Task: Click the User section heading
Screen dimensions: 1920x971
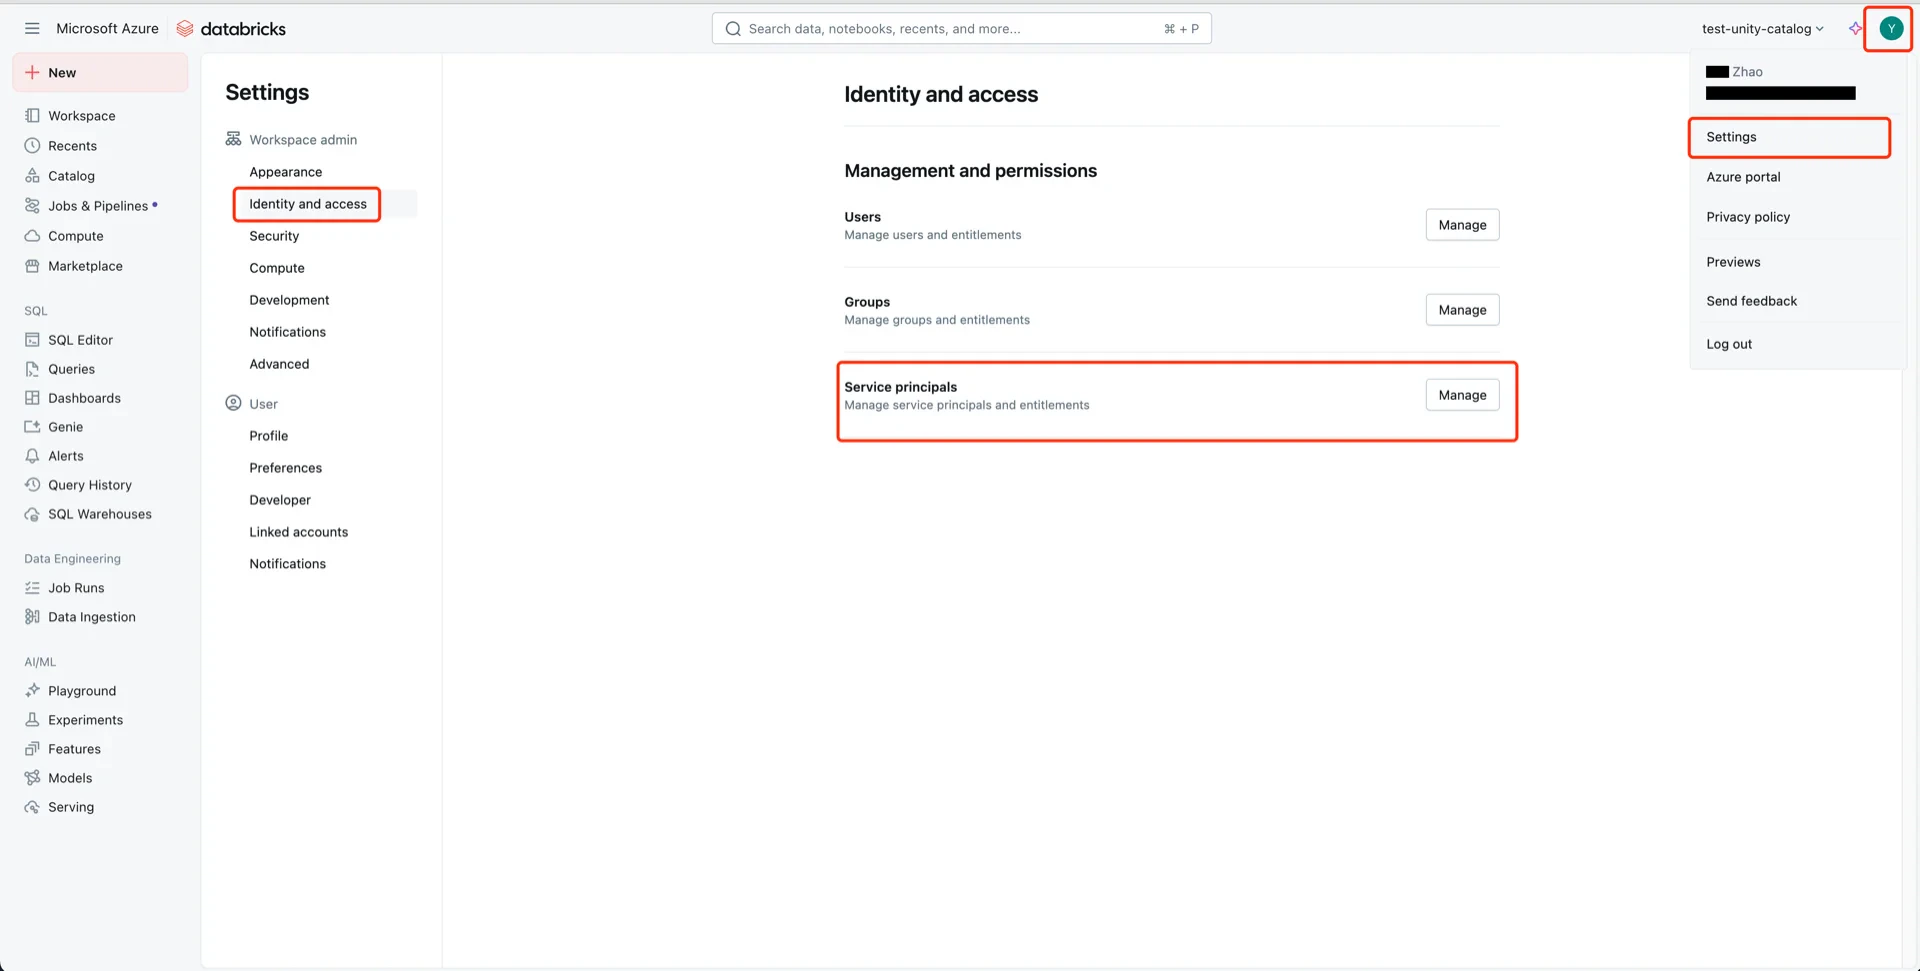Action: [x=263, y=404]
